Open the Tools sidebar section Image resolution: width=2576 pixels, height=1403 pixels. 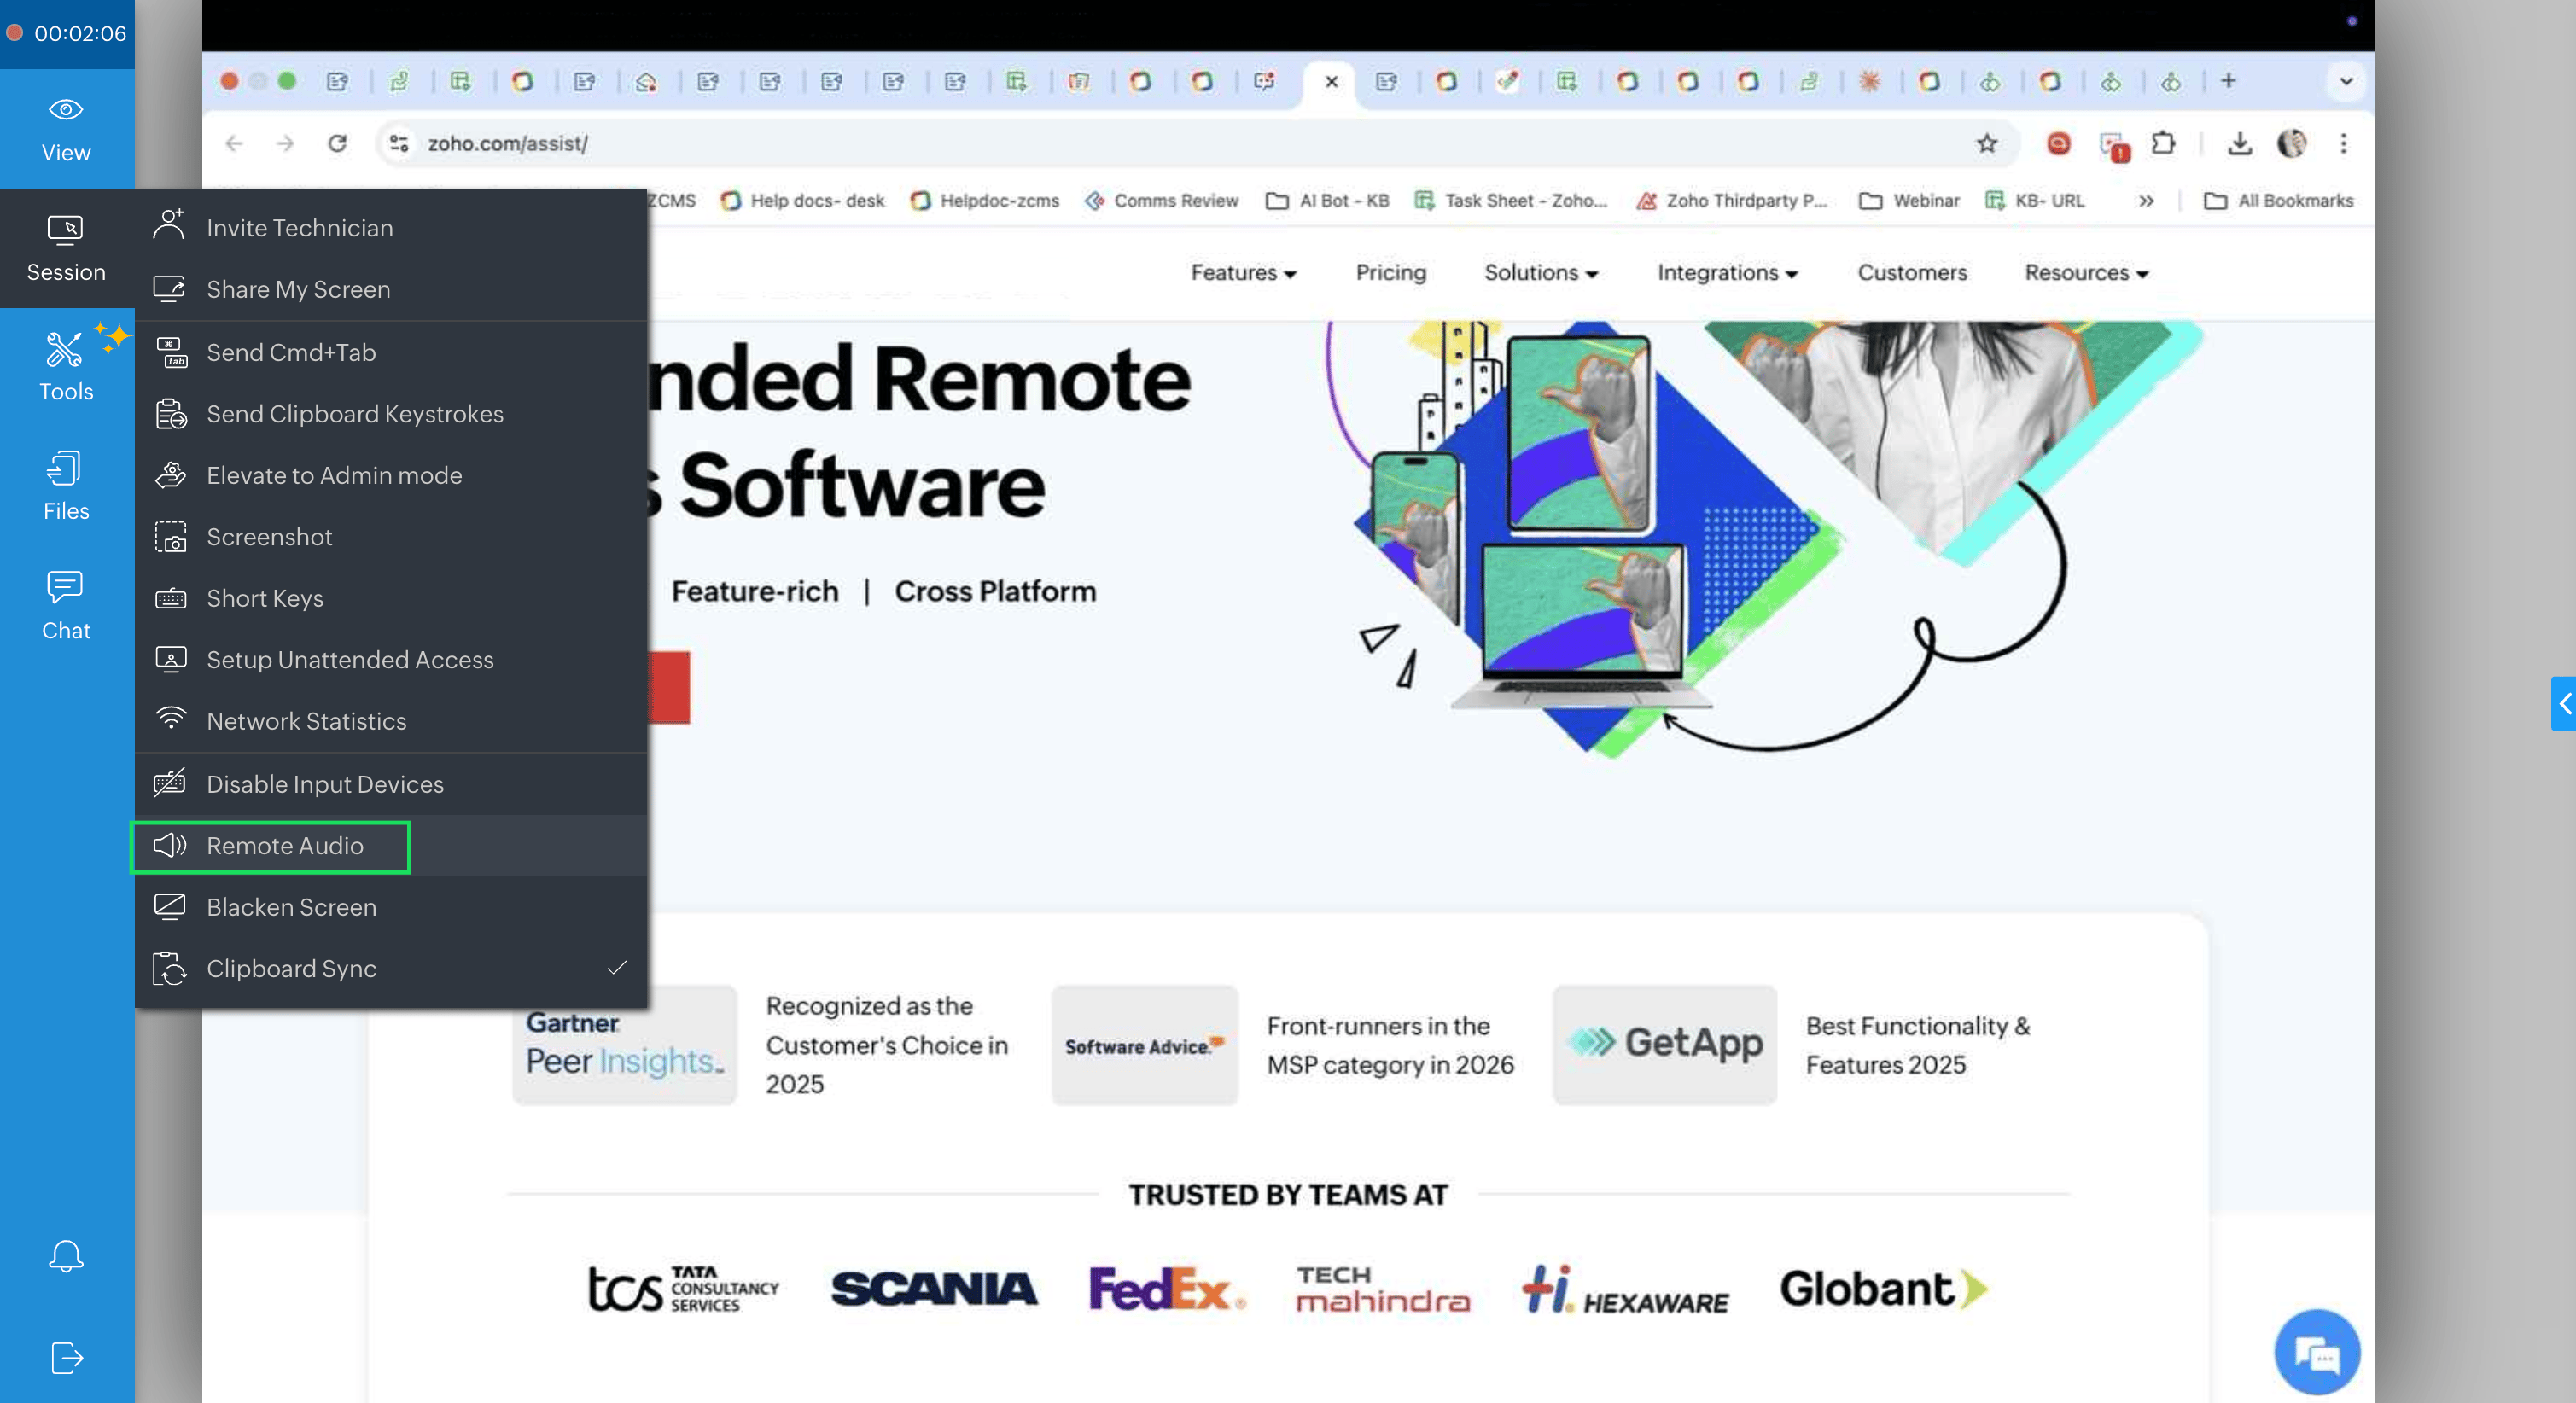point(66,367)
